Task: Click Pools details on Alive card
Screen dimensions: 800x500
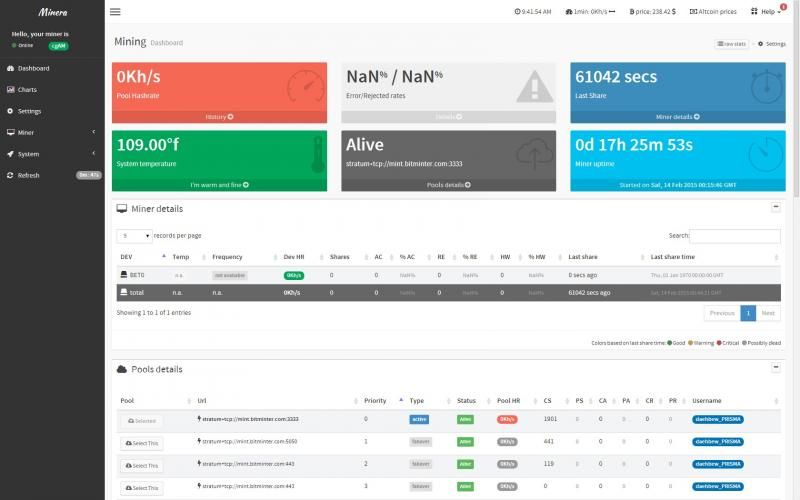Action: (x=448, y=185)
